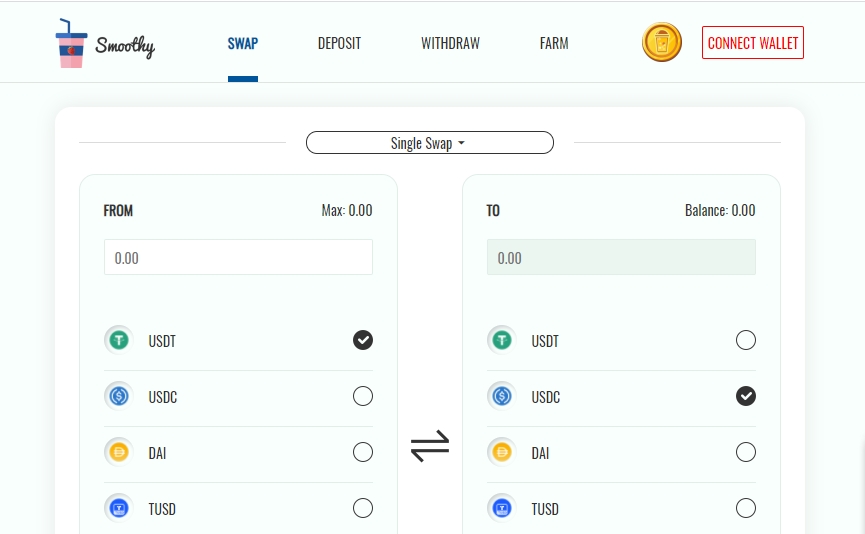
Task: Open the Withdraw tab
Action: click(x=450, y=44)
